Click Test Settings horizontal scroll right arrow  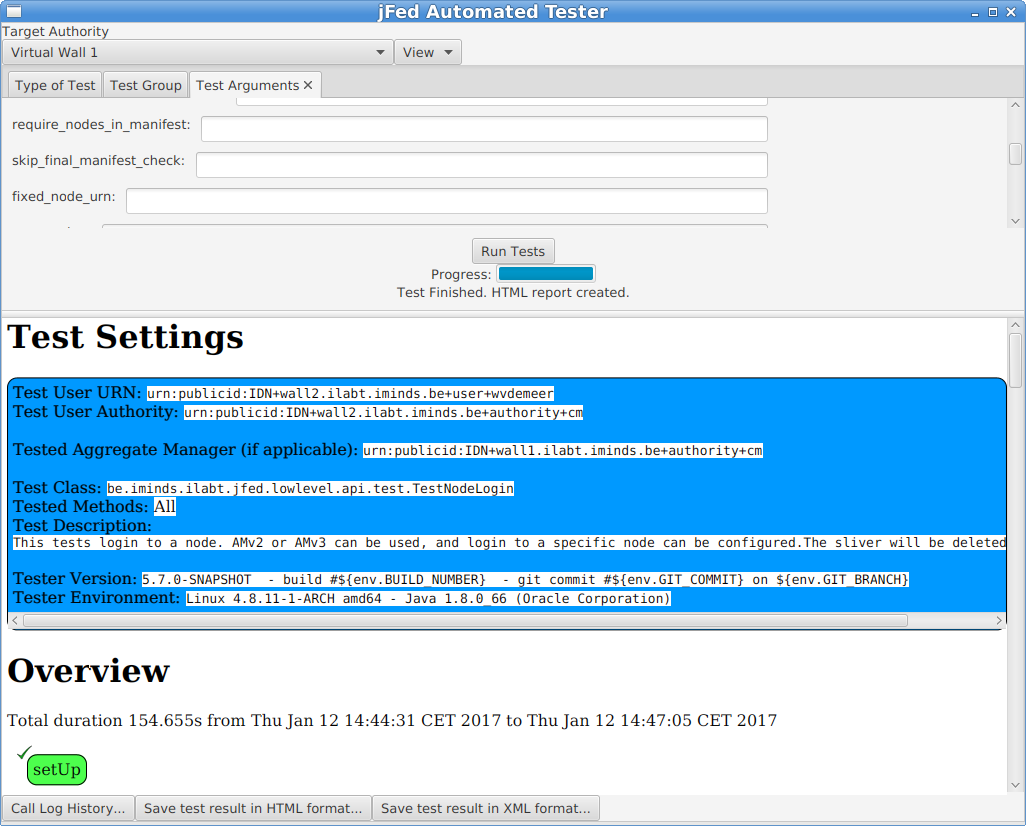999,620
